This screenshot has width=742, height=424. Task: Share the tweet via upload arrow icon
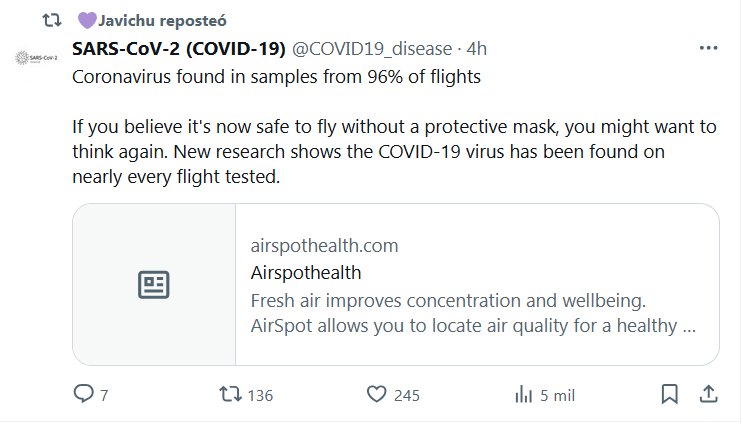(707, 393)
